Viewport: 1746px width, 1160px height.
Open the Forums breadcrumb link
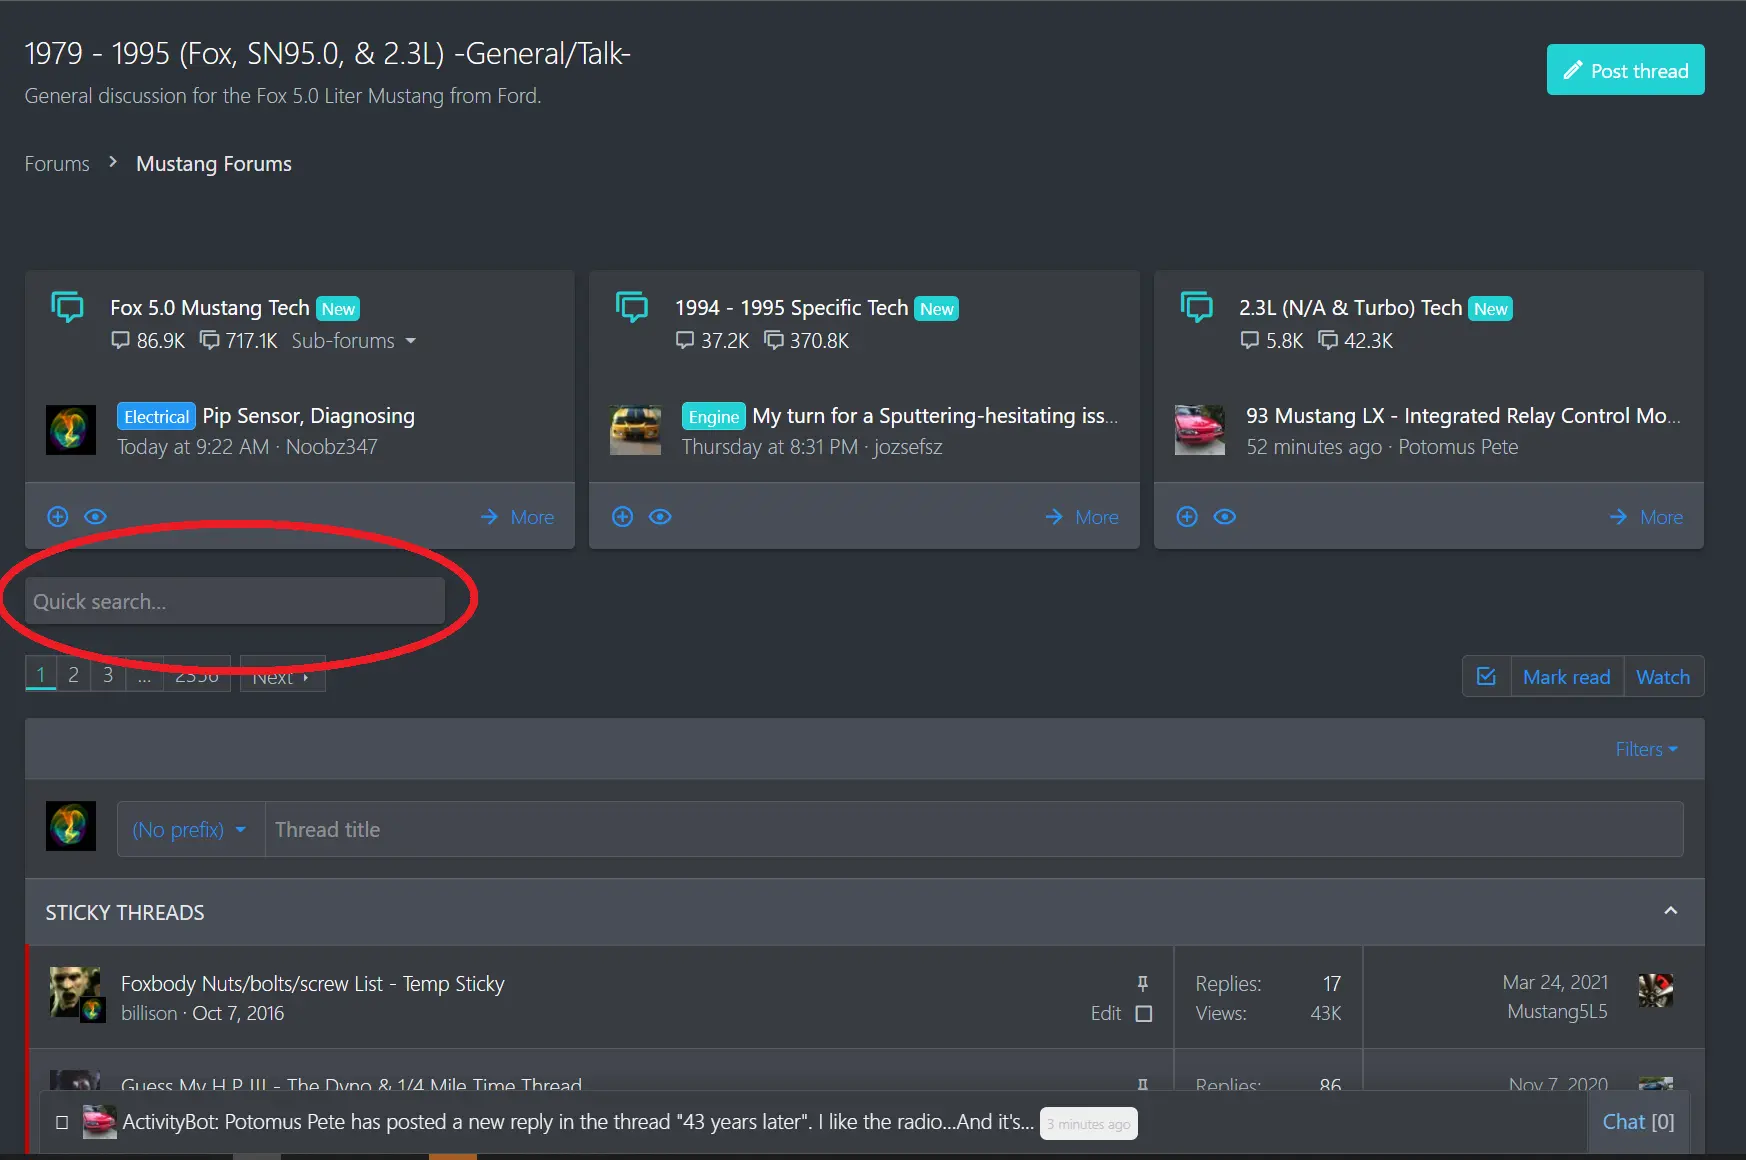pyautogui.click(x=57, y=164)
